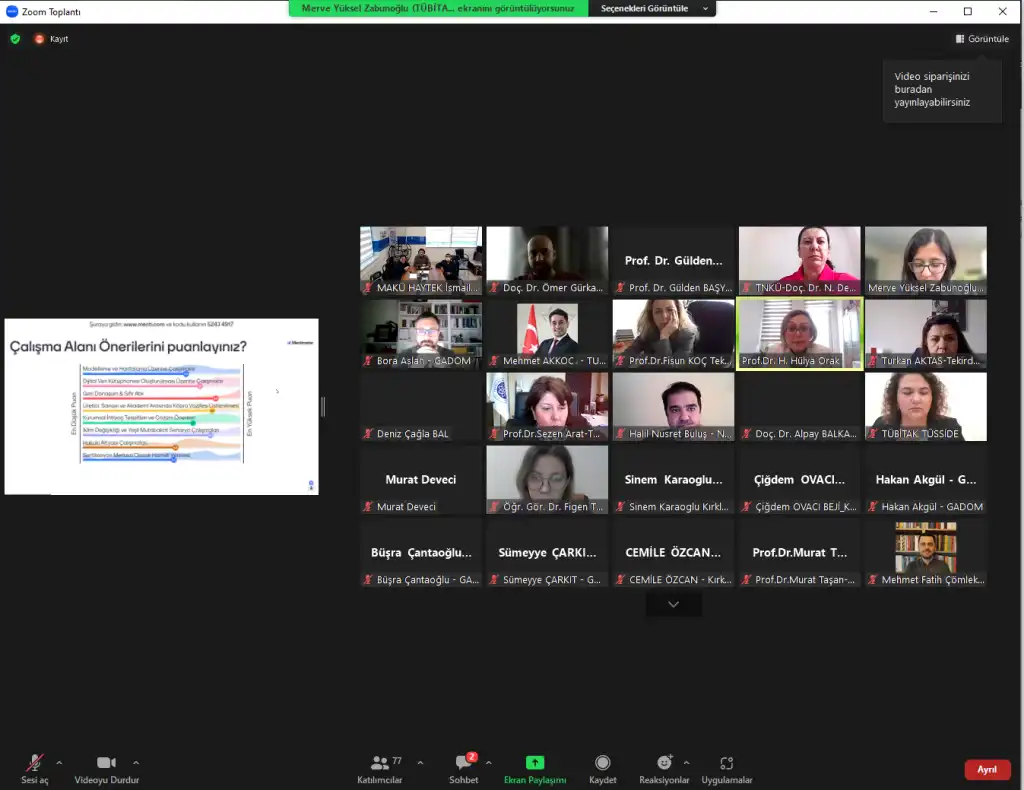Screen dimensions: 1024x790
Task: Click the green encryption shield icon
Action: coord(15,39)
